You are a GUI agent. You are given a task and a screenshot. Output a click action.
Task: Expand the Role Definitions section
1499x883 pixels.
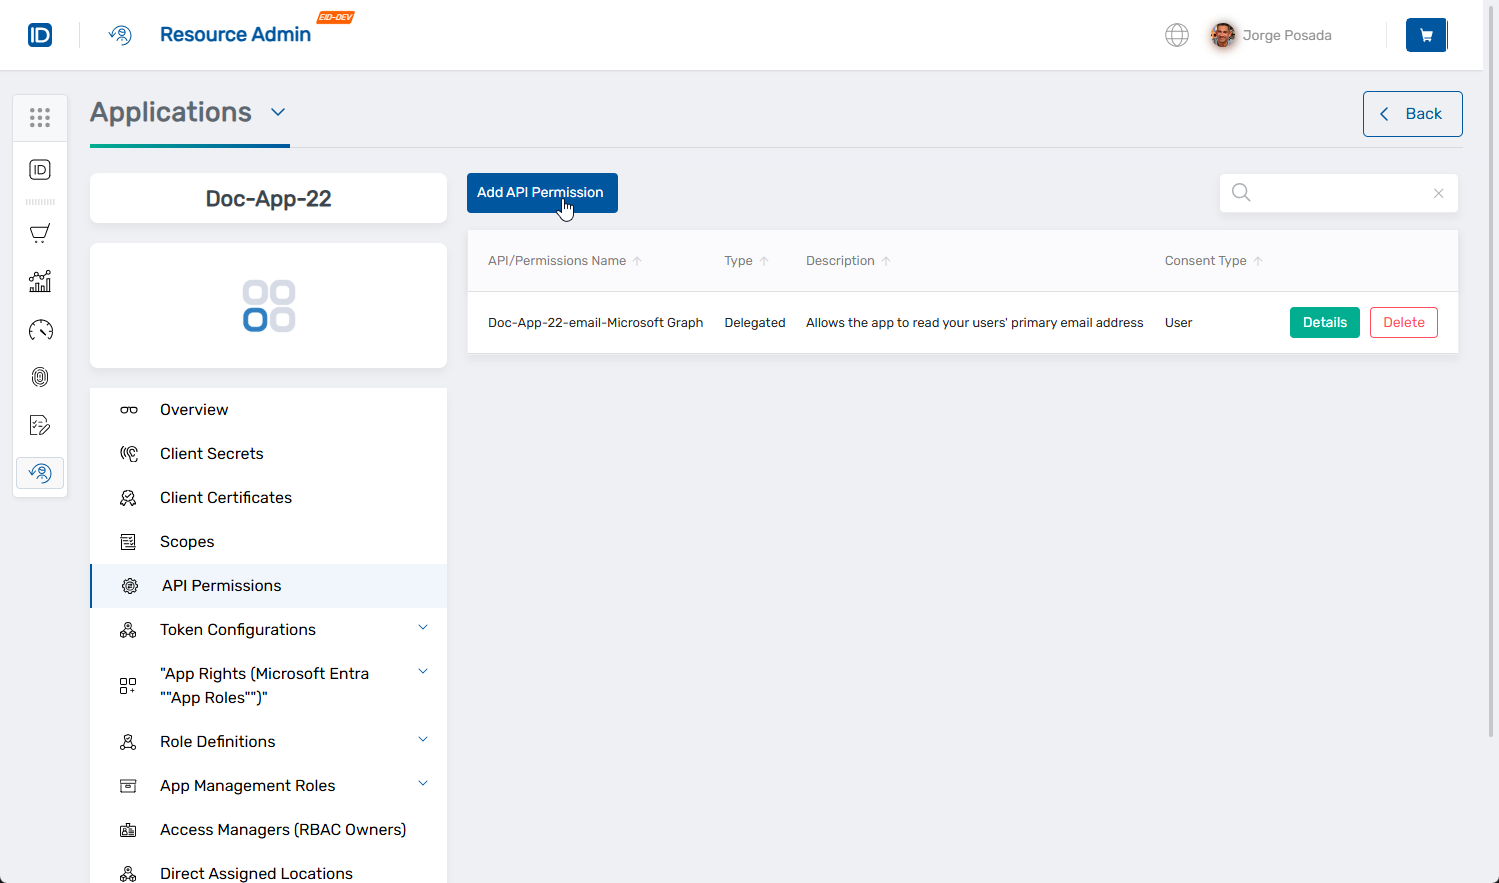point(422,738)
